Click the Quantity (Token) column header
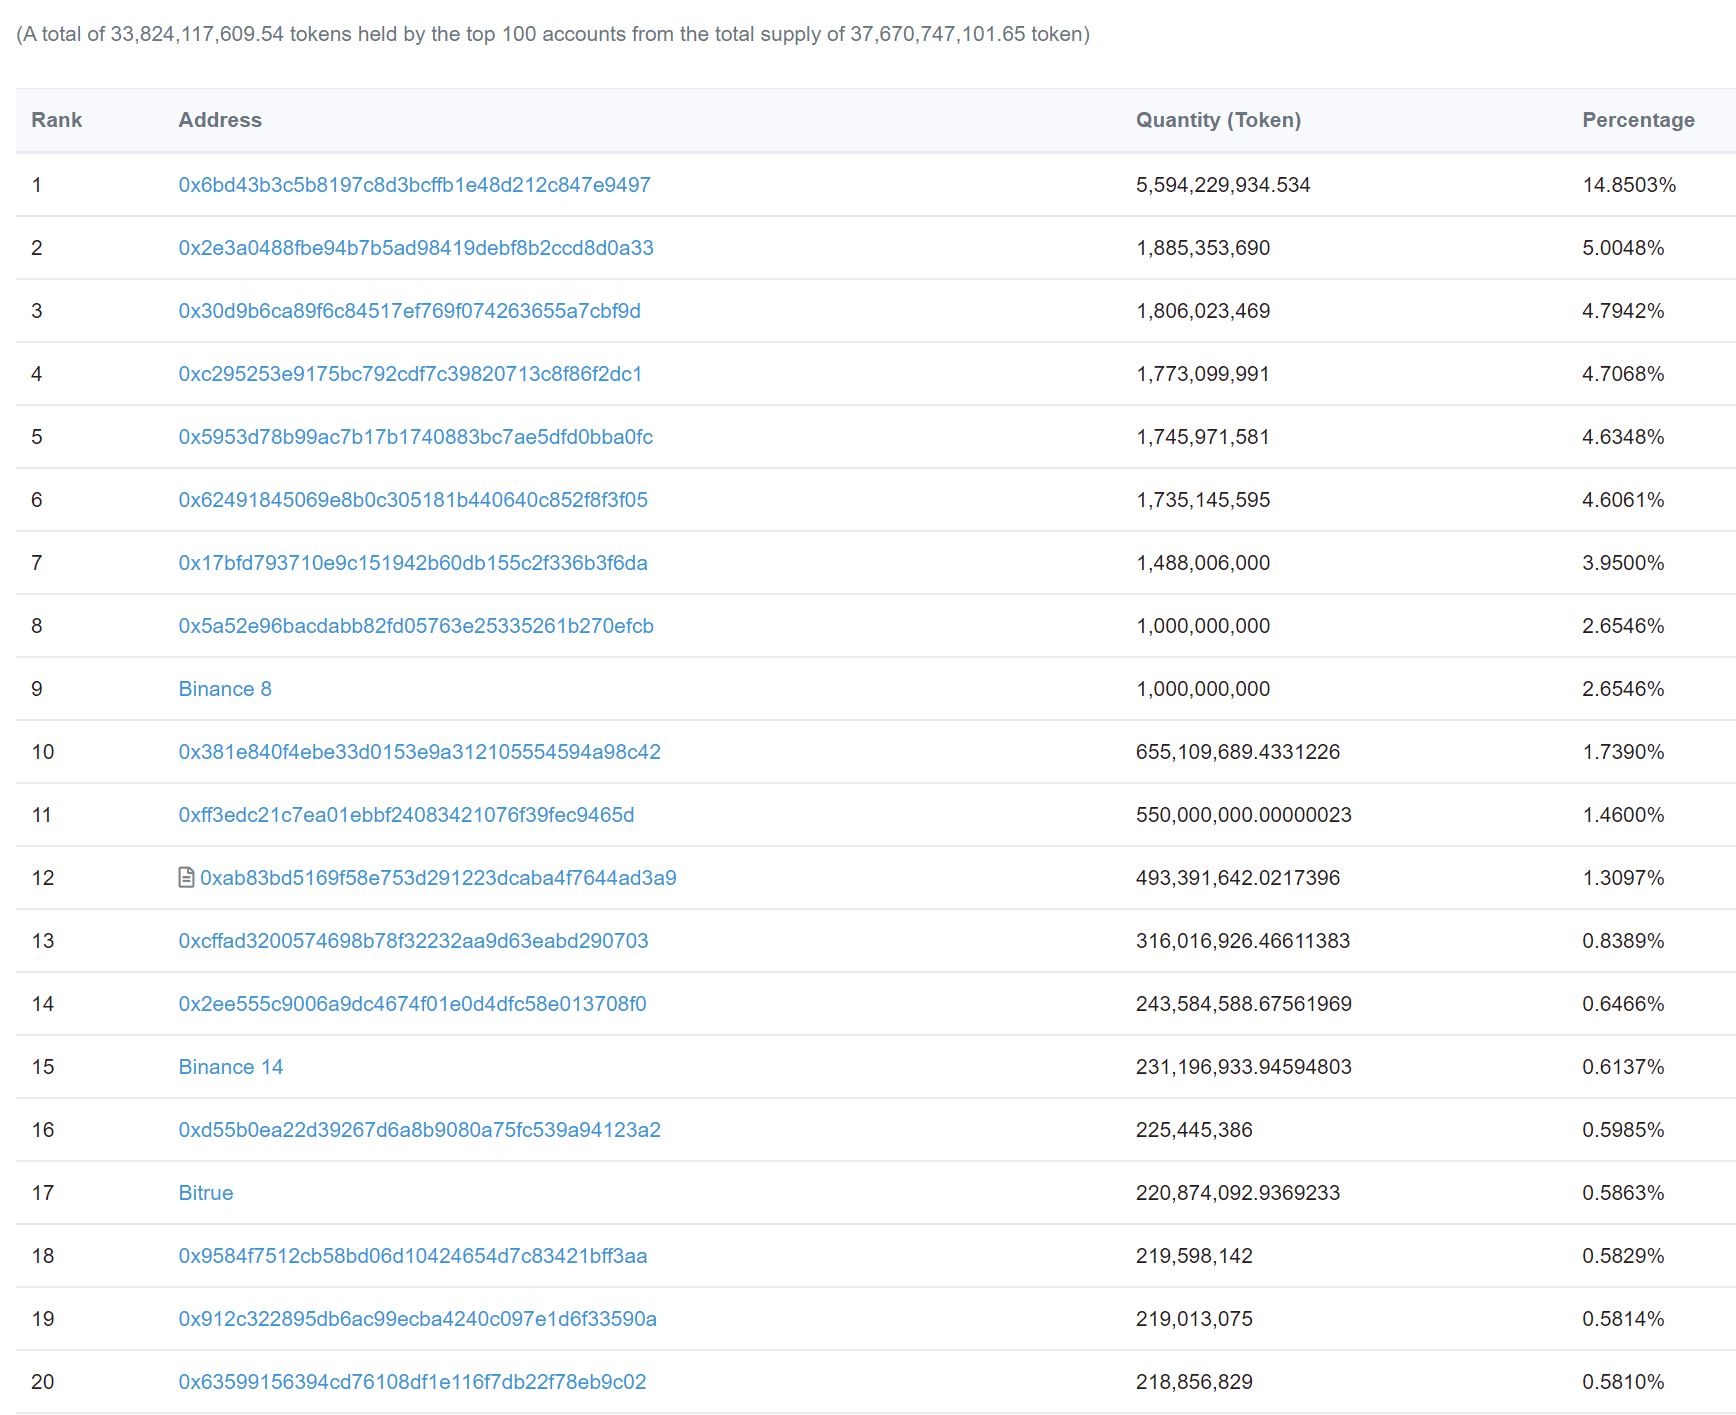This screenshot has width=1736, height=1415. click(1219, 120)
